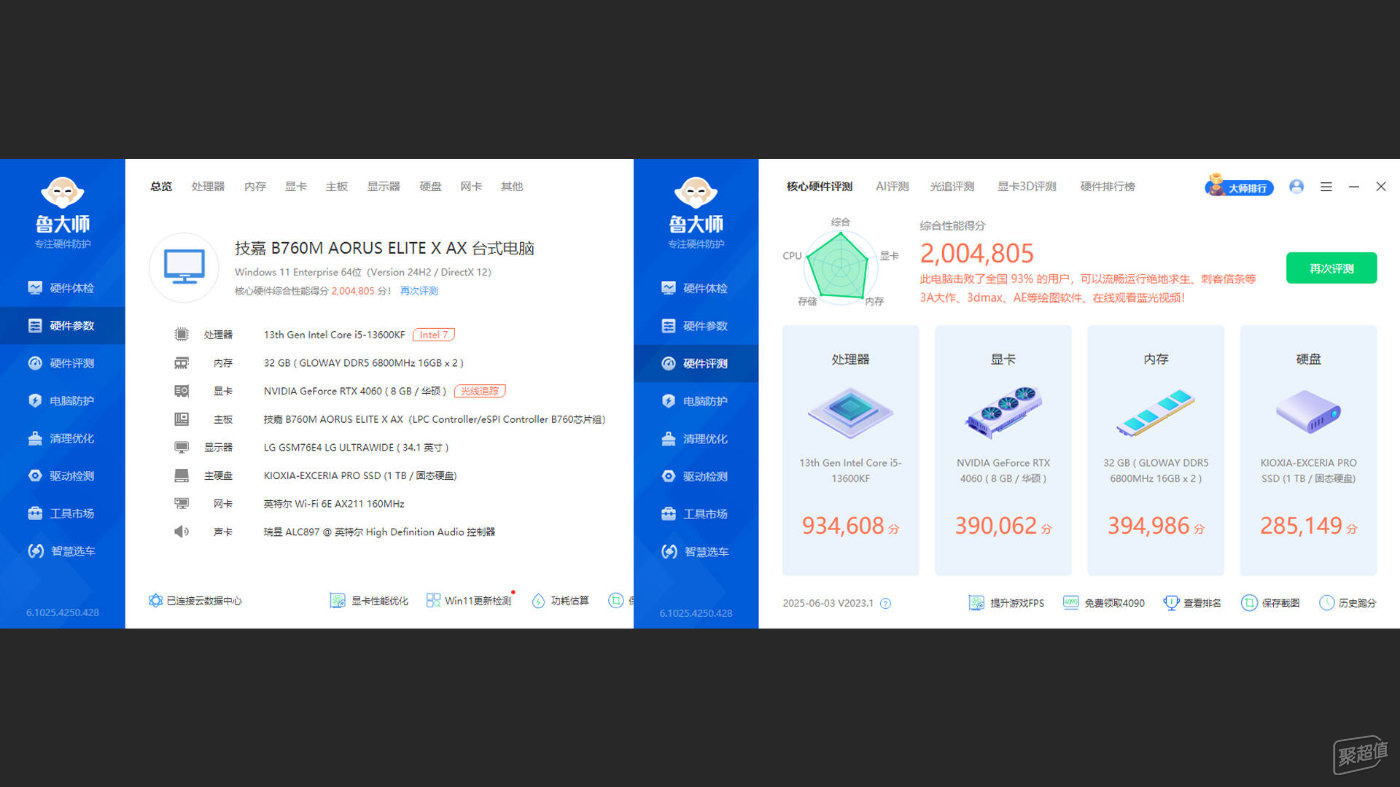The width and height of the screenshot is (1400, 787).
Task: Switch to 显示器 tab
Action: pyautogui.click(x=383, y=186)
